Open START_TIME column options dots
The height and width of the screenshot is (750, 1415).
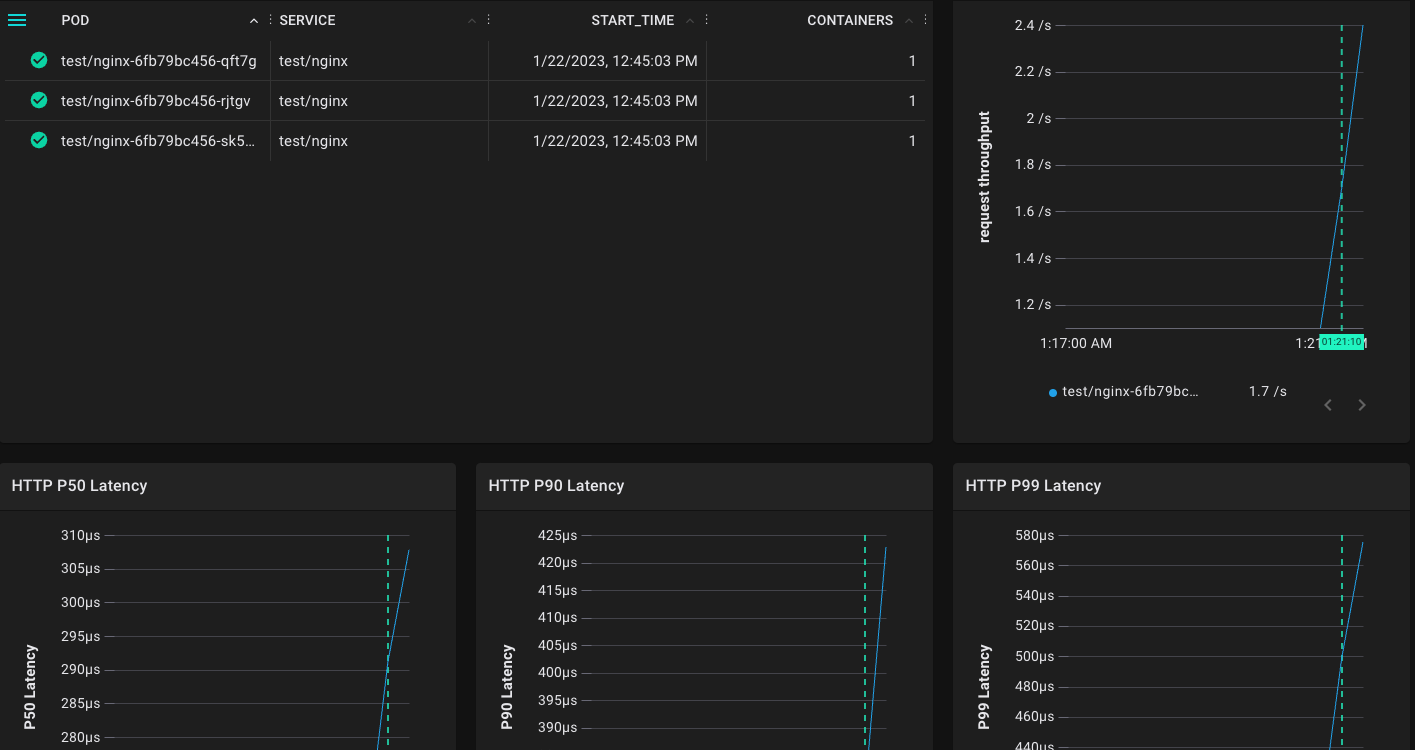[x=707, y=20]
